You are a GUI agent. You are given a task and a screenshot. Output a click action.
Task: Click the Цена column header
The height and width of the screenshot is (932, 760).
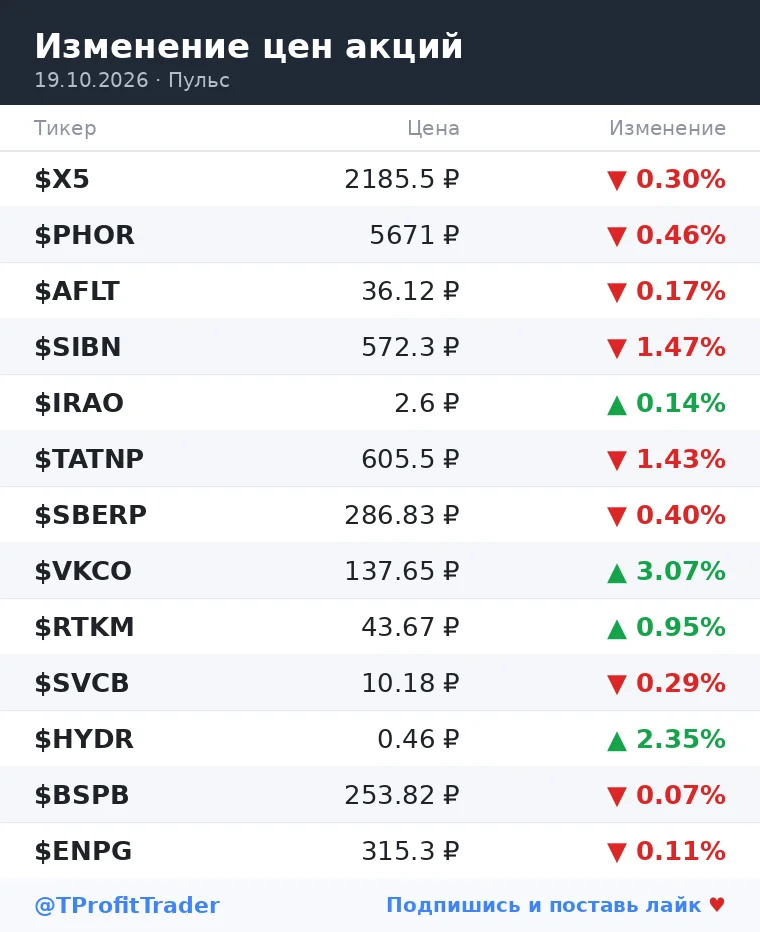coord(433,128)
